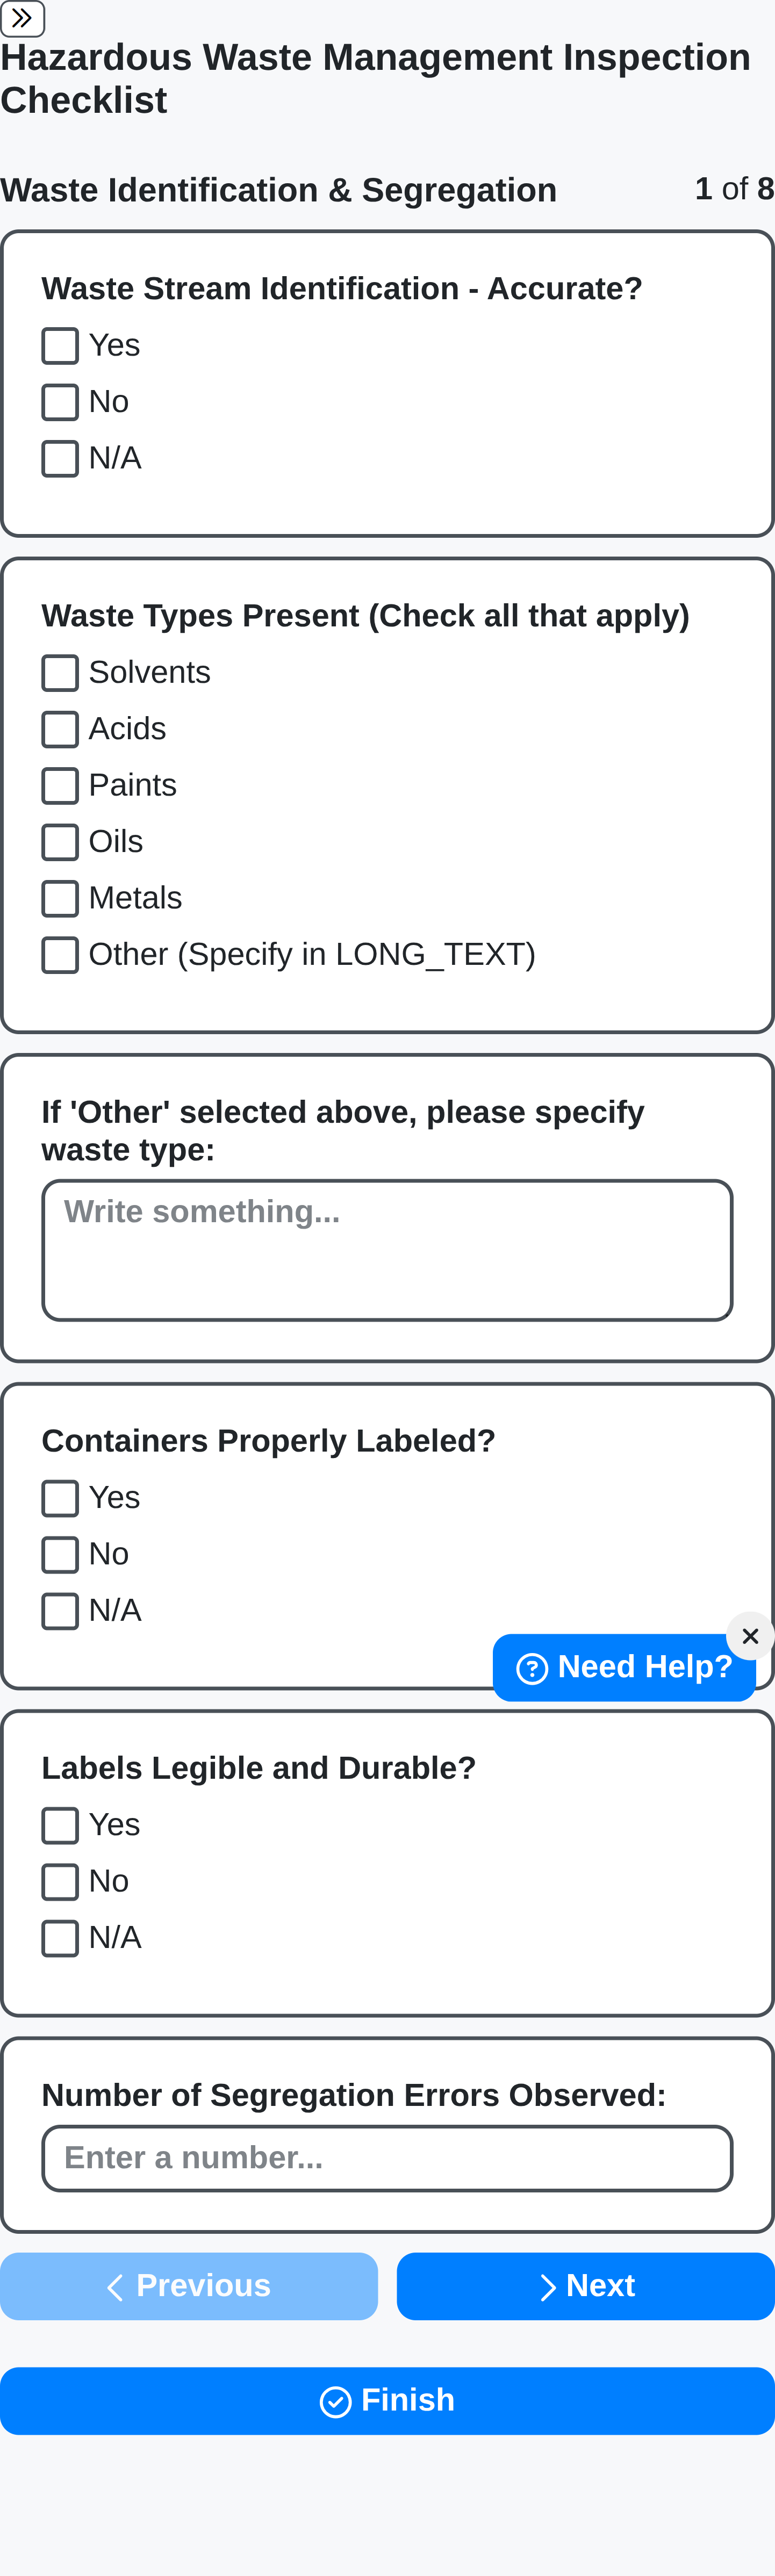Click the segregation errors number field
Viewport: 775px width, 2576px height.
click(x=387, y=2156)
